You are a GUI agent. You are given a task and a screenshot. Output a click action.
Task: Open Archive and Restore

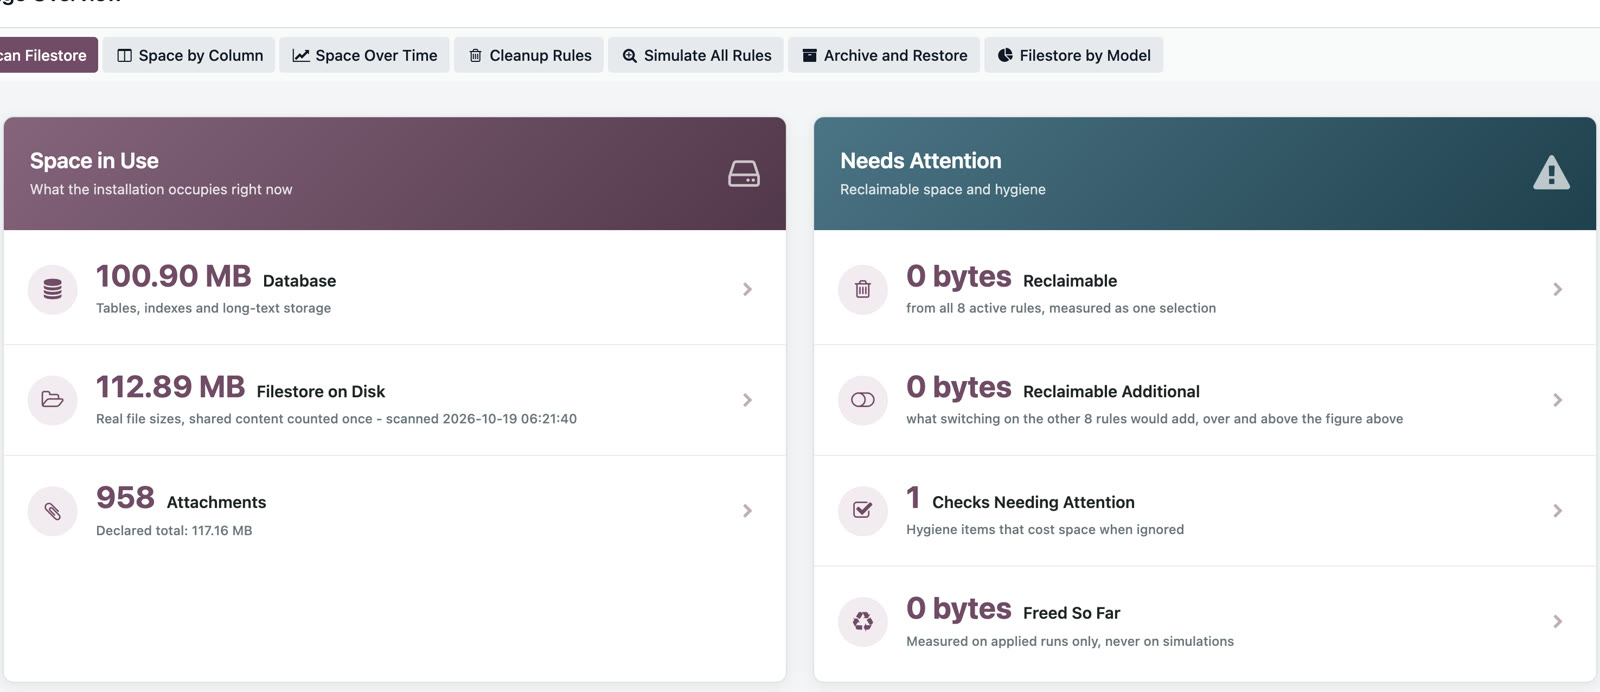click(x=884, y=55)
